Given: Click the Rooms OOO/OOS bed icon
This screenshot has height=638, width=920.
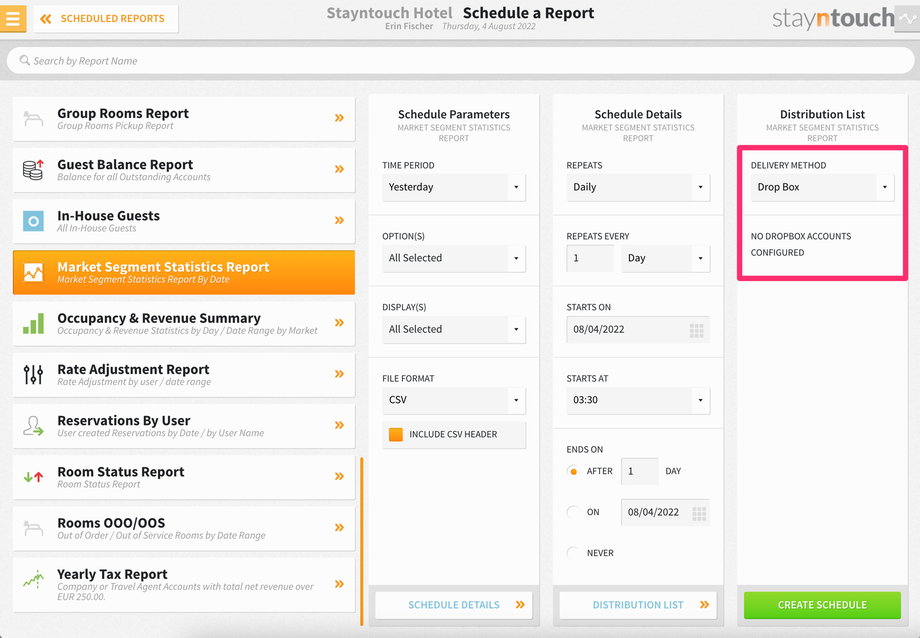Looking at the screenshot, I should [x=33, y=528].
